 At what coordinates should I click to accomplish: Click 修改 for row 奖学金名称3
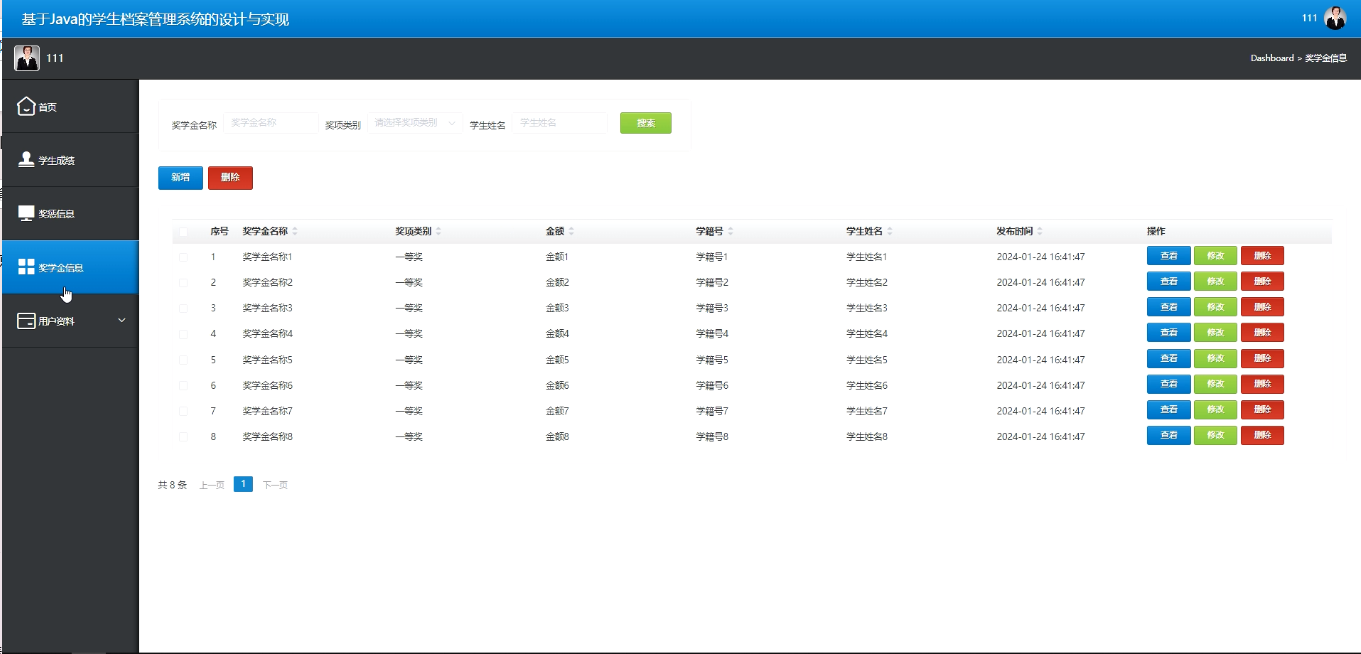[x=1215, y=307]
